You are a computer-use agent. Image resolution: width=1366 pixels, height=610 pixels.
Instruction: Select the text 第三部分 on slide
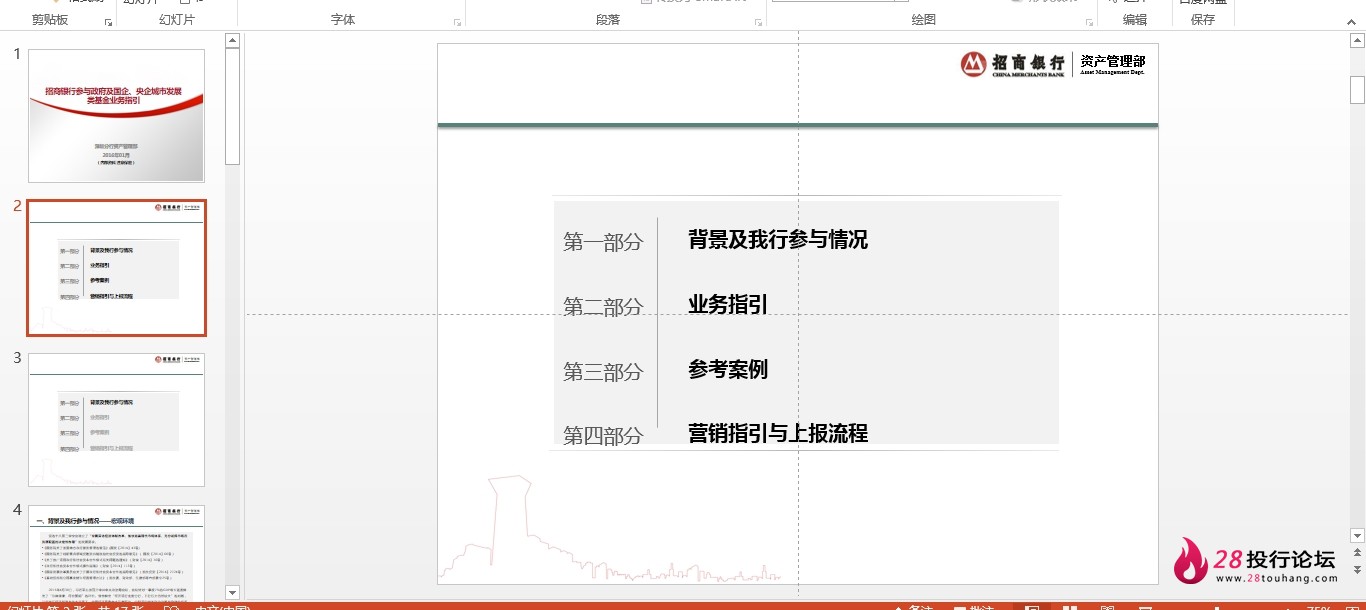603,372
